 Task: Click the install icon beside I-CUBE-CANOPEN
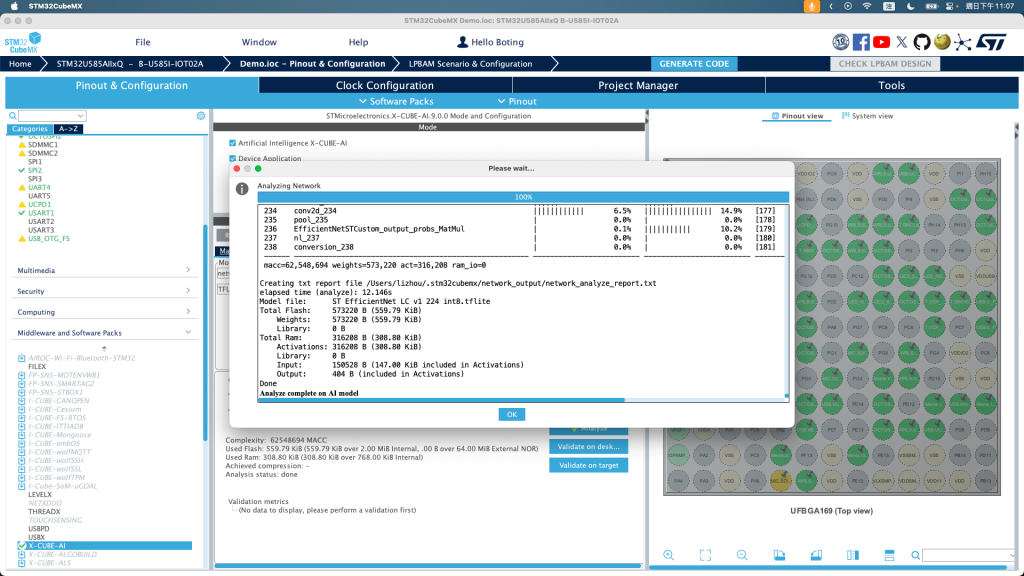tap(22, 401)
